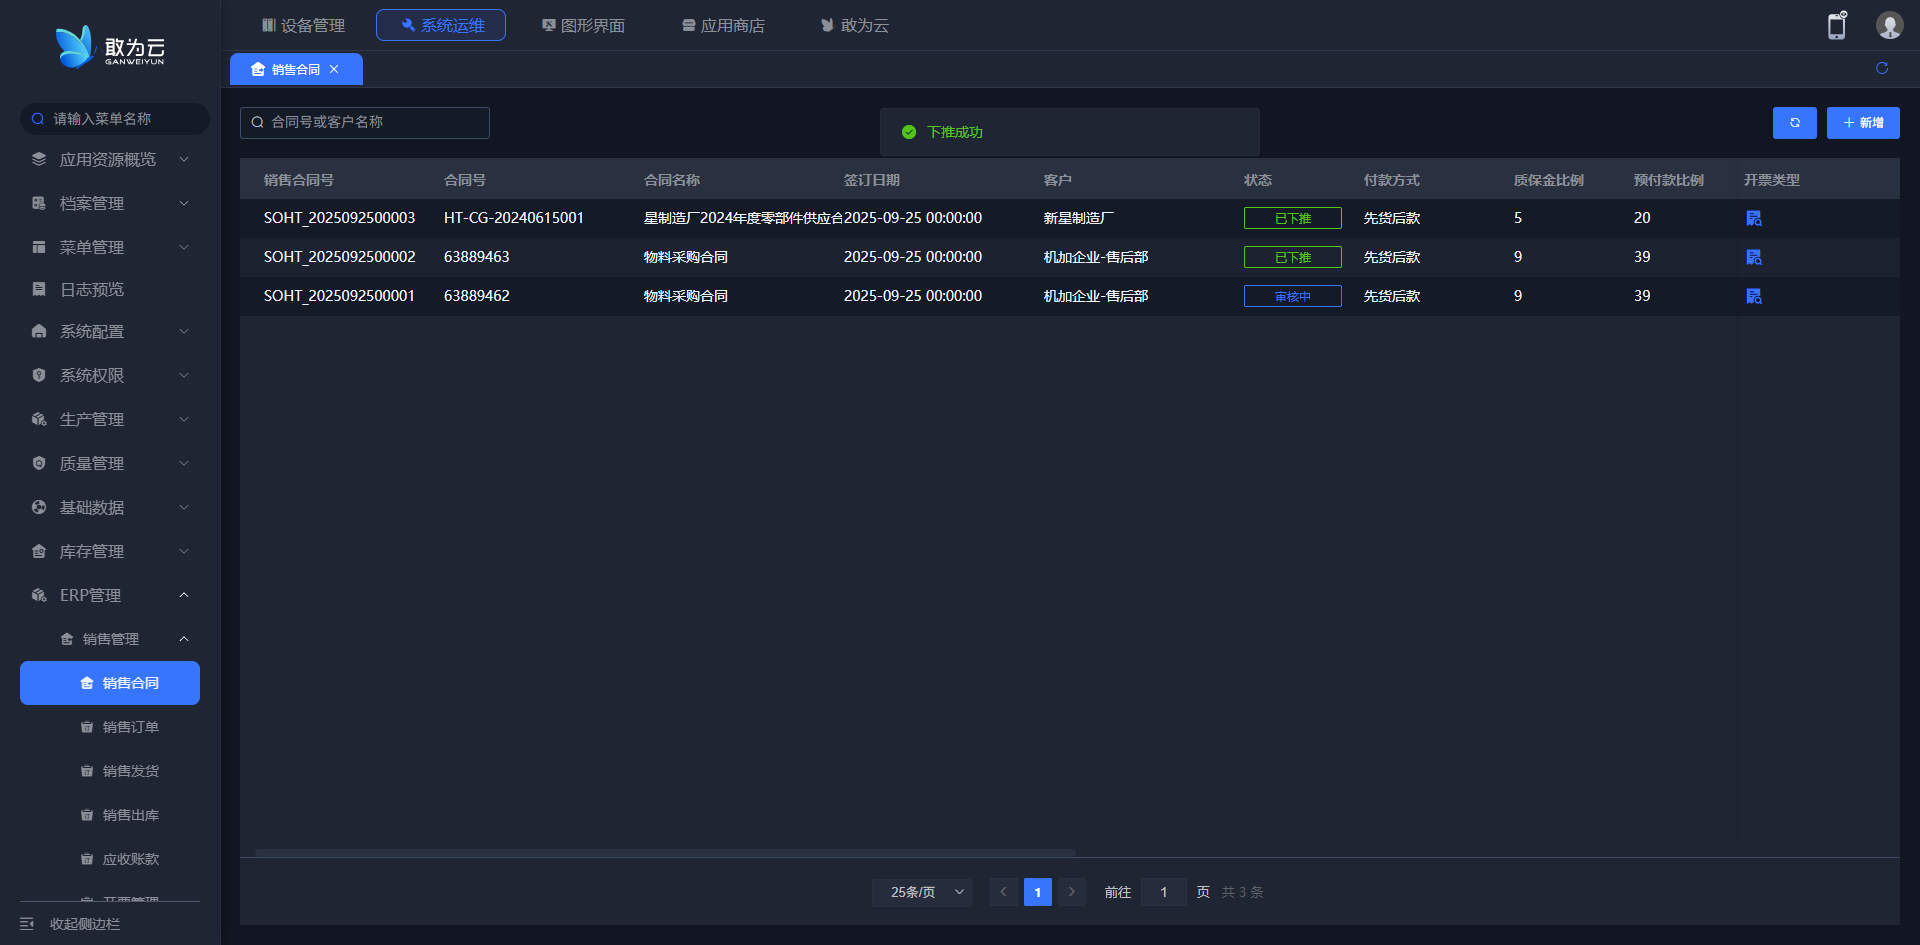Close the 销售合同 tab

point(334,69)
